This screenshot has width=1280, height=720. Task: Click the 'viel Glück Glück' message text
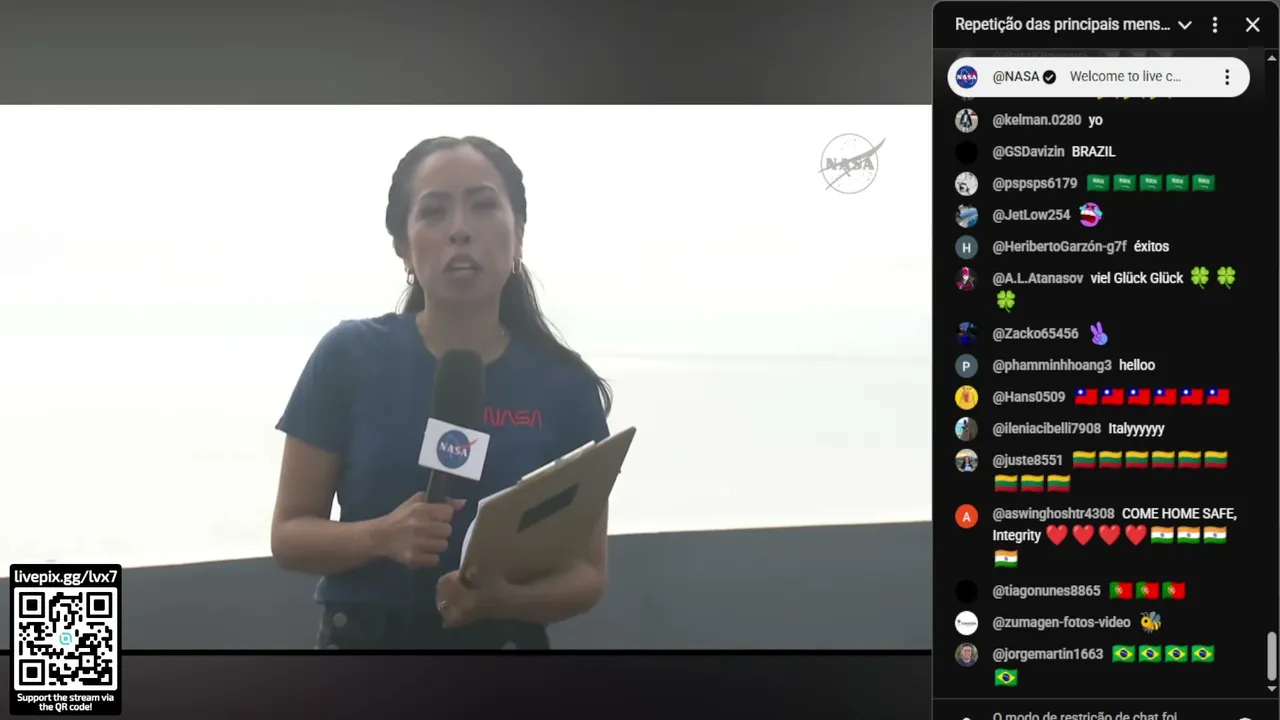click(x=1137, y=278)
